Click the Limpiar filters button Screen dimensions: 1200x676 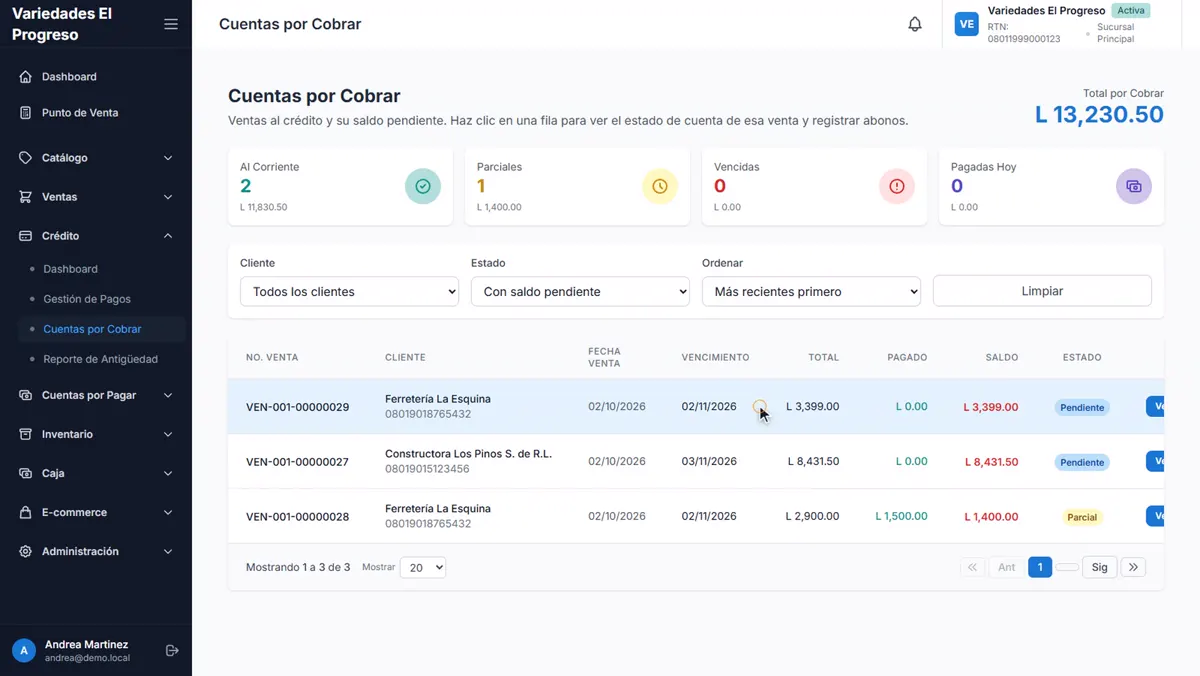point(1042,291)
